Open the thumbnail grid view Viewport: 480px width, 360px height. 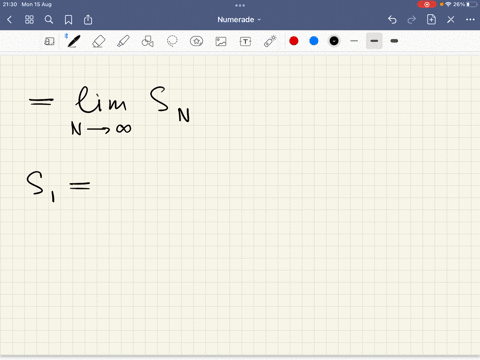coord(29,20)
